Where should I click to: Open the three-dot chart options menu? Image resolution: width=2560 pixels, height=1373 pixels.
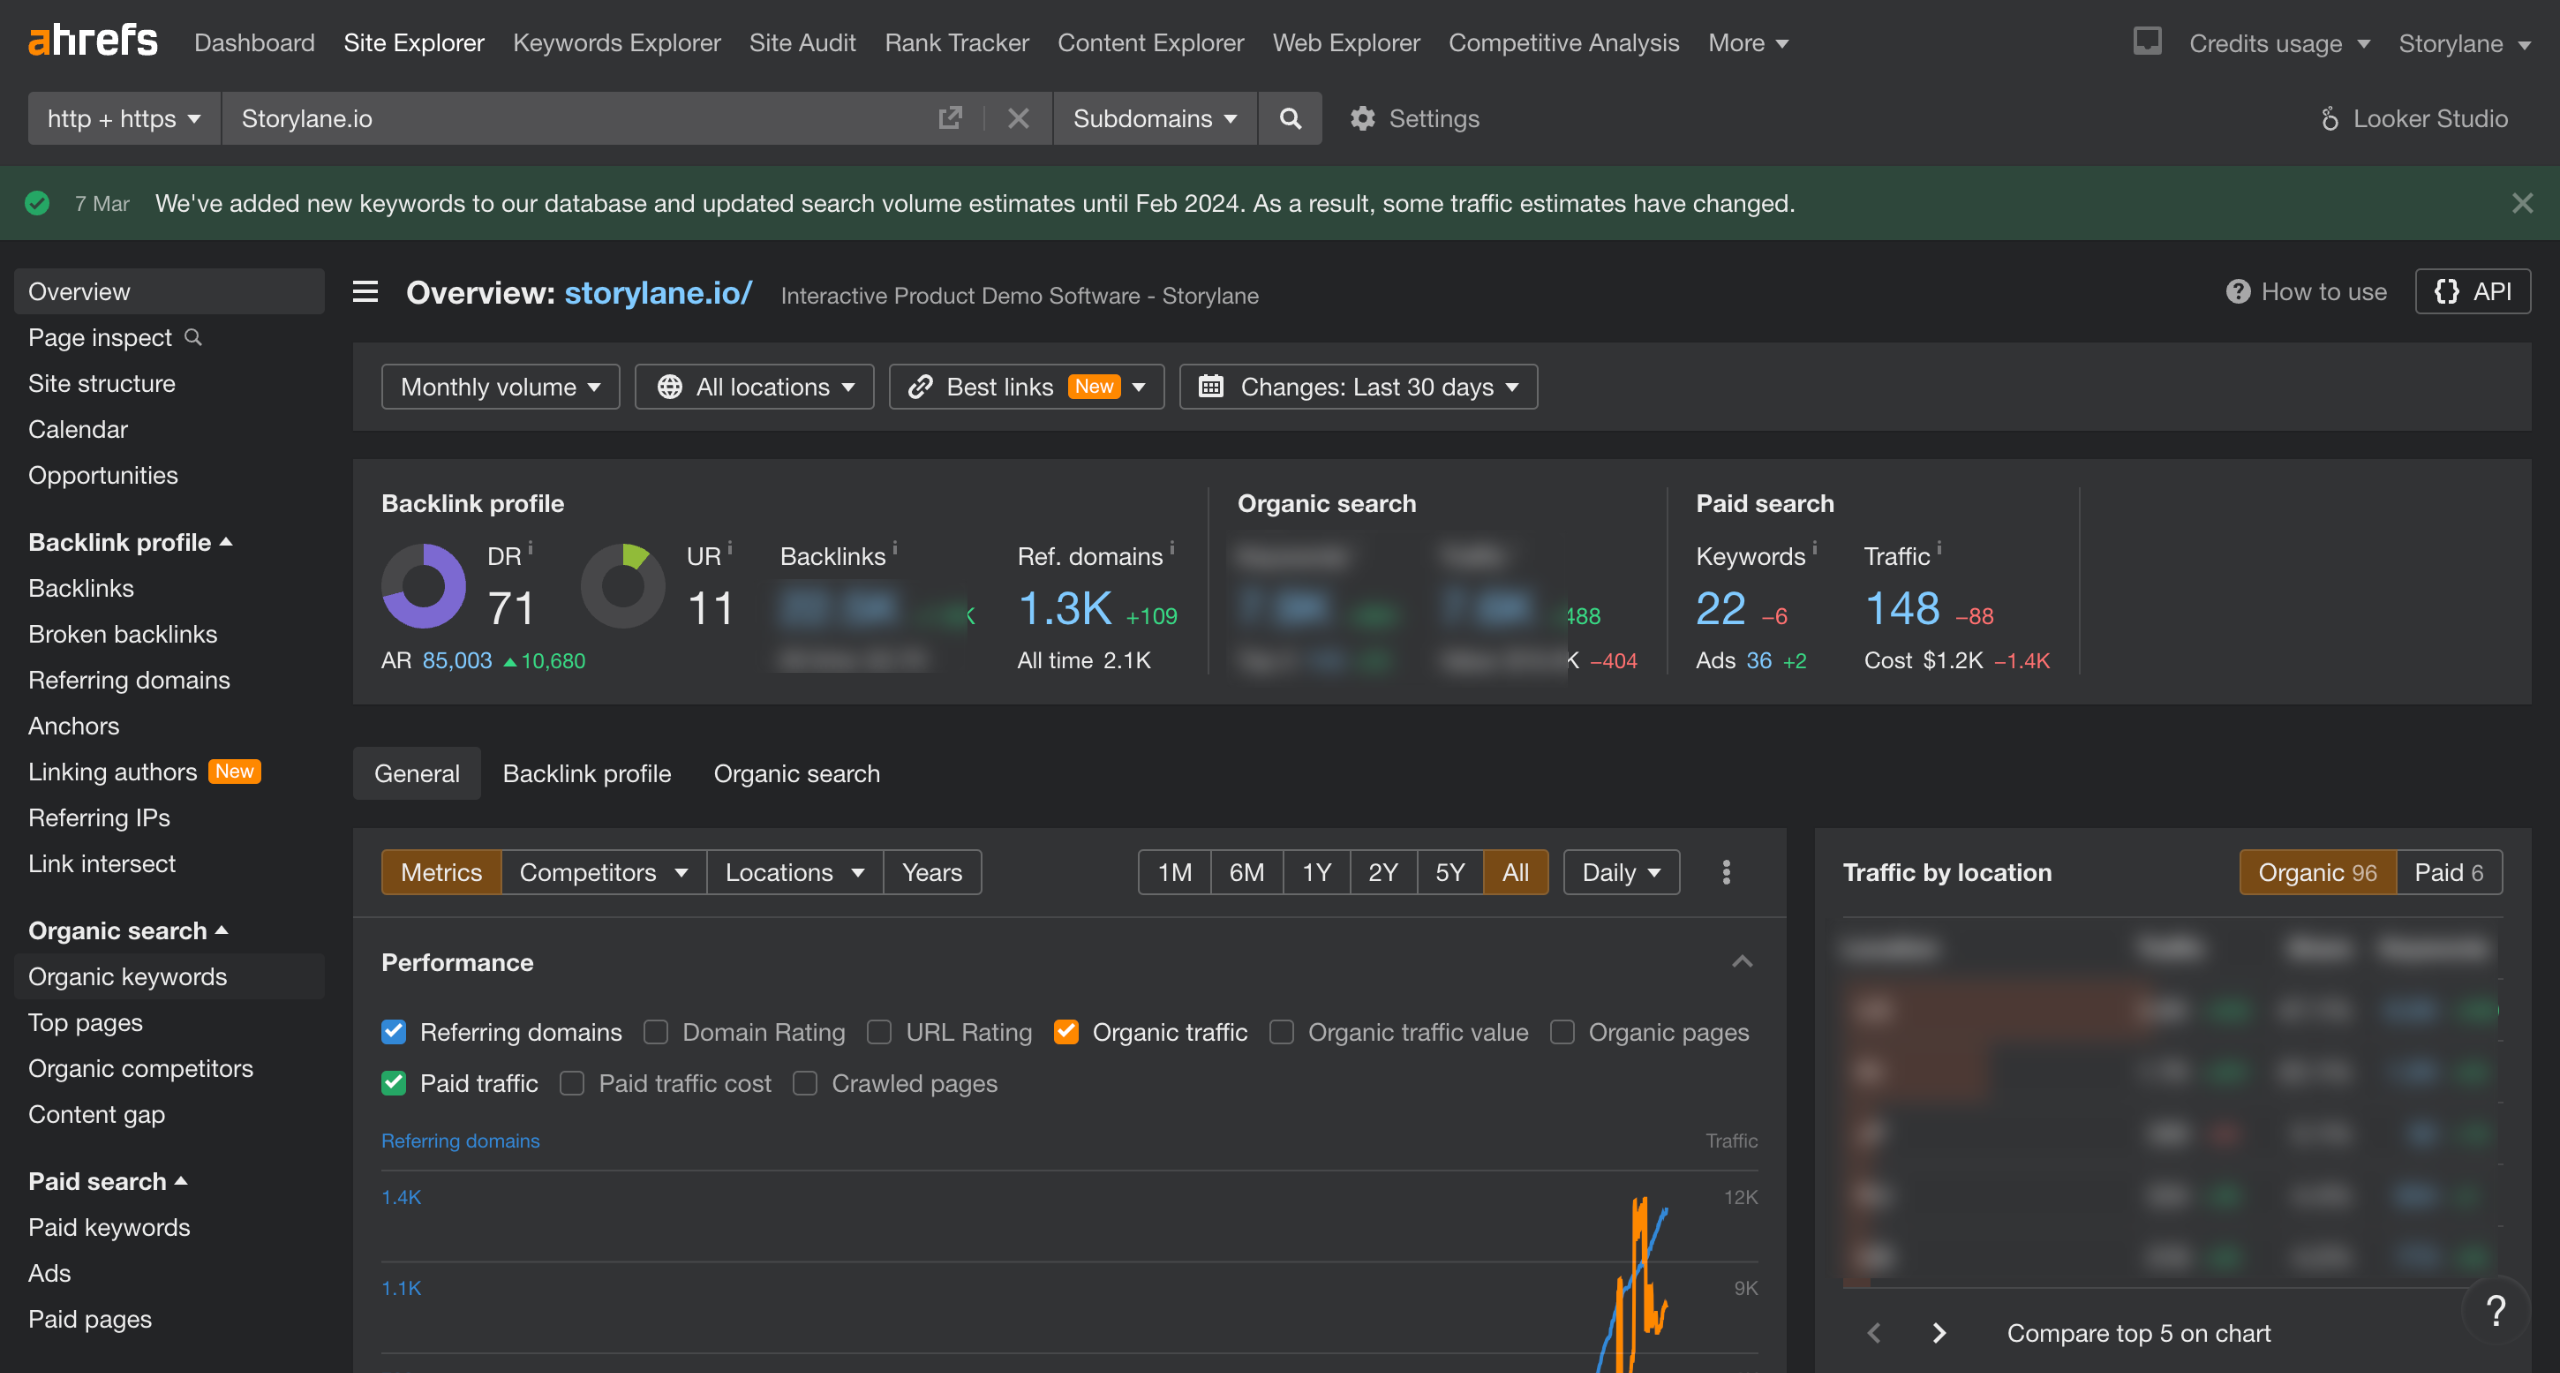(x=1726, y=872)
